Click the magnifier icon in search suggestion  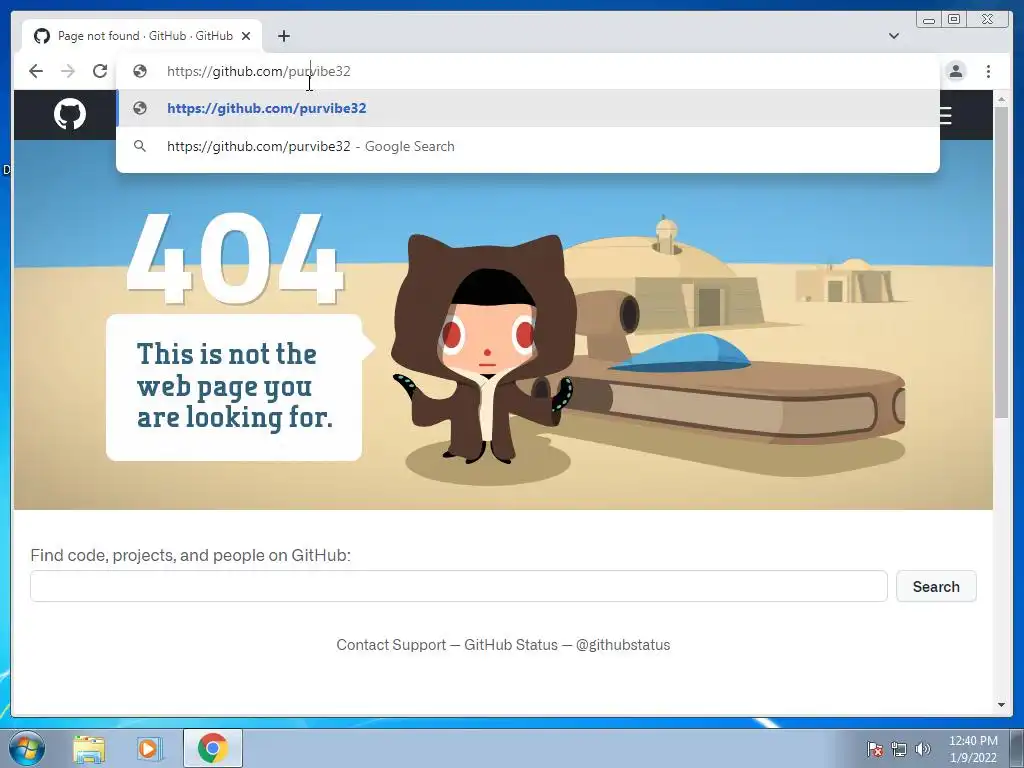[140, 146]
